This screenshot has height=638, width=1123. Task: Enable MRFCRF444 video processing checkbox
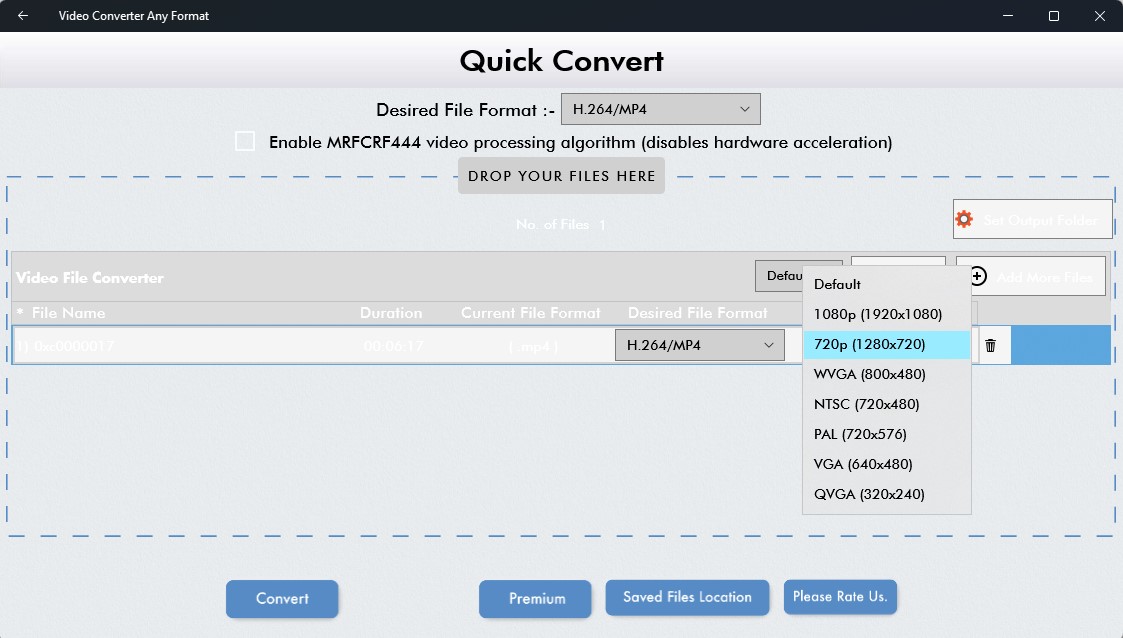[245, 141]
